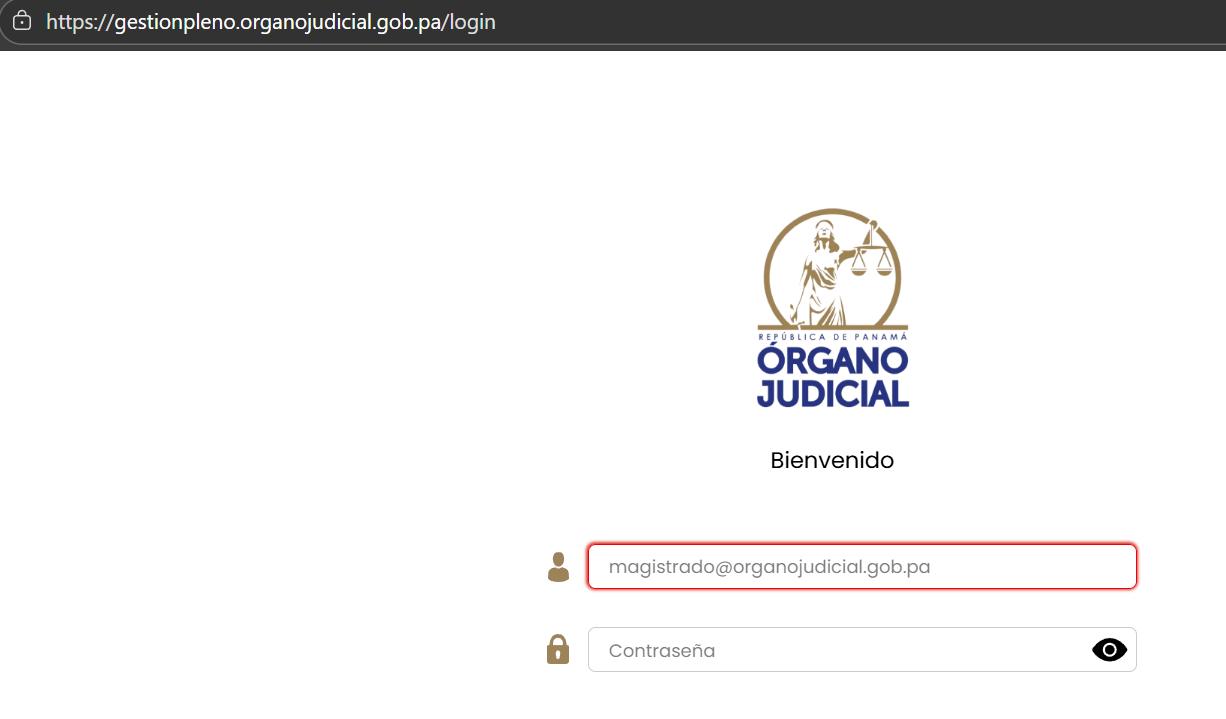Click the "REPÚBLICA DE PANAMÁ" caption in logo
This screenshot has height=719, width=1226.
[832, 337]
